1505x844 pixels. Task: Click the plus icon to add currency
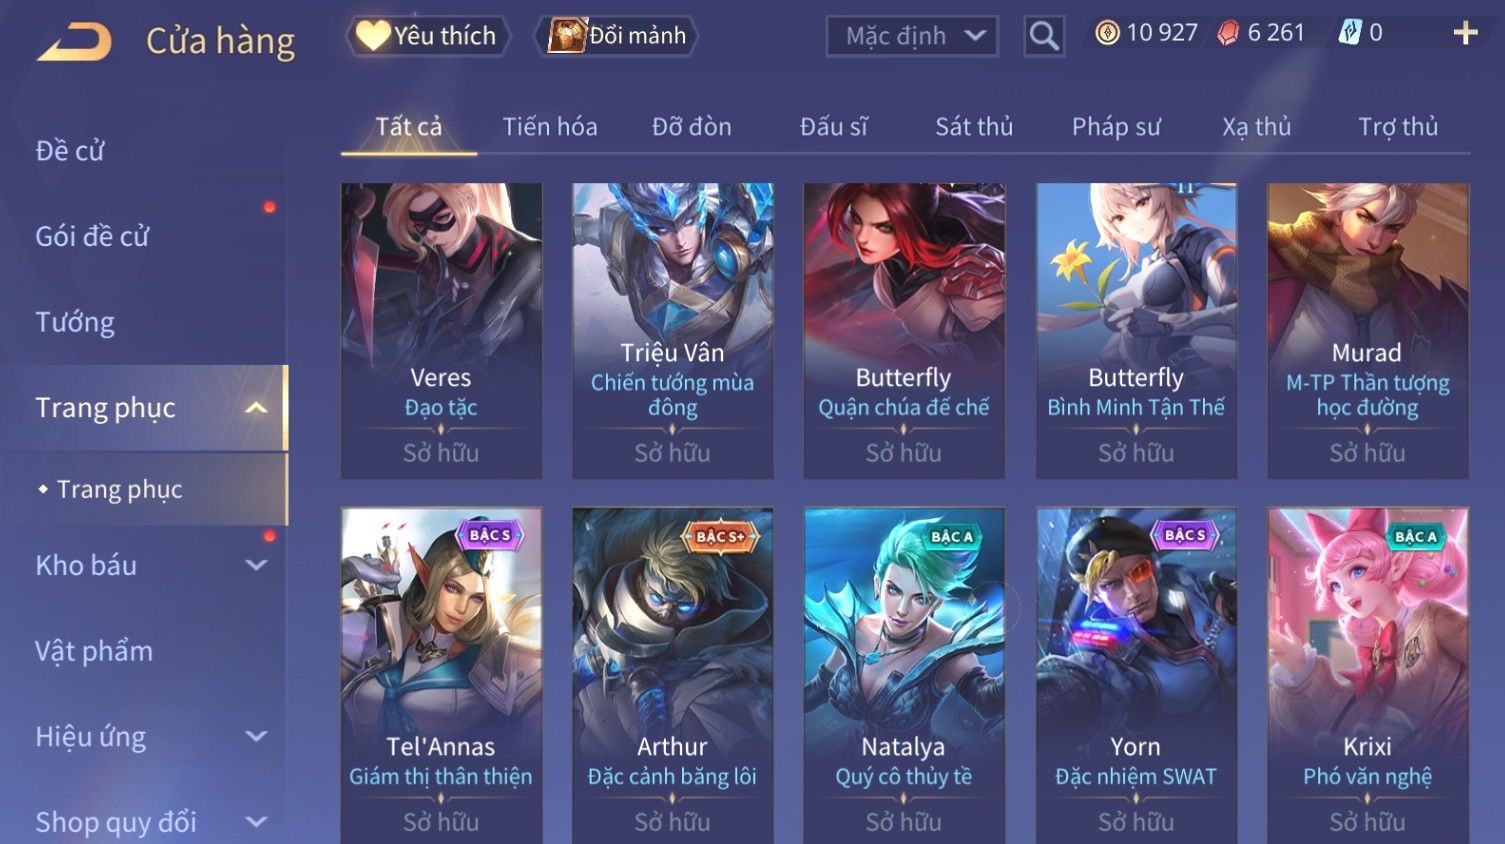[1465, 33]
